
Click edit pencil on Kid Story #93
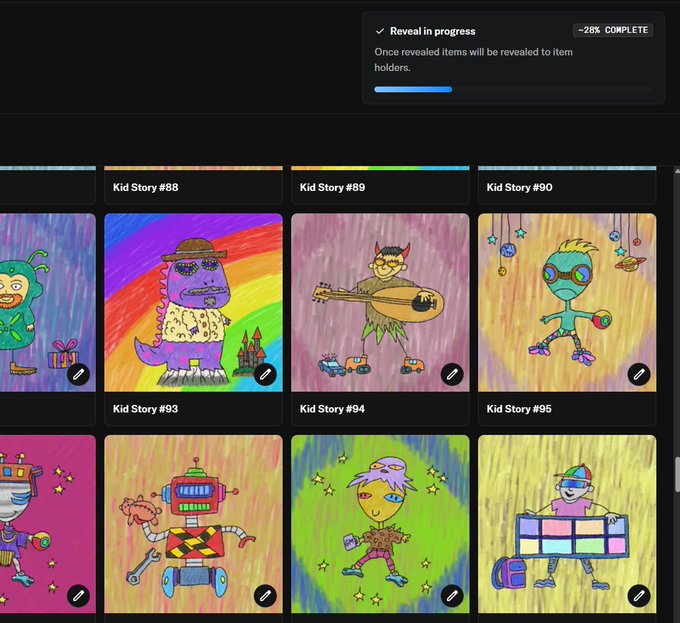[x=265, y=374]
